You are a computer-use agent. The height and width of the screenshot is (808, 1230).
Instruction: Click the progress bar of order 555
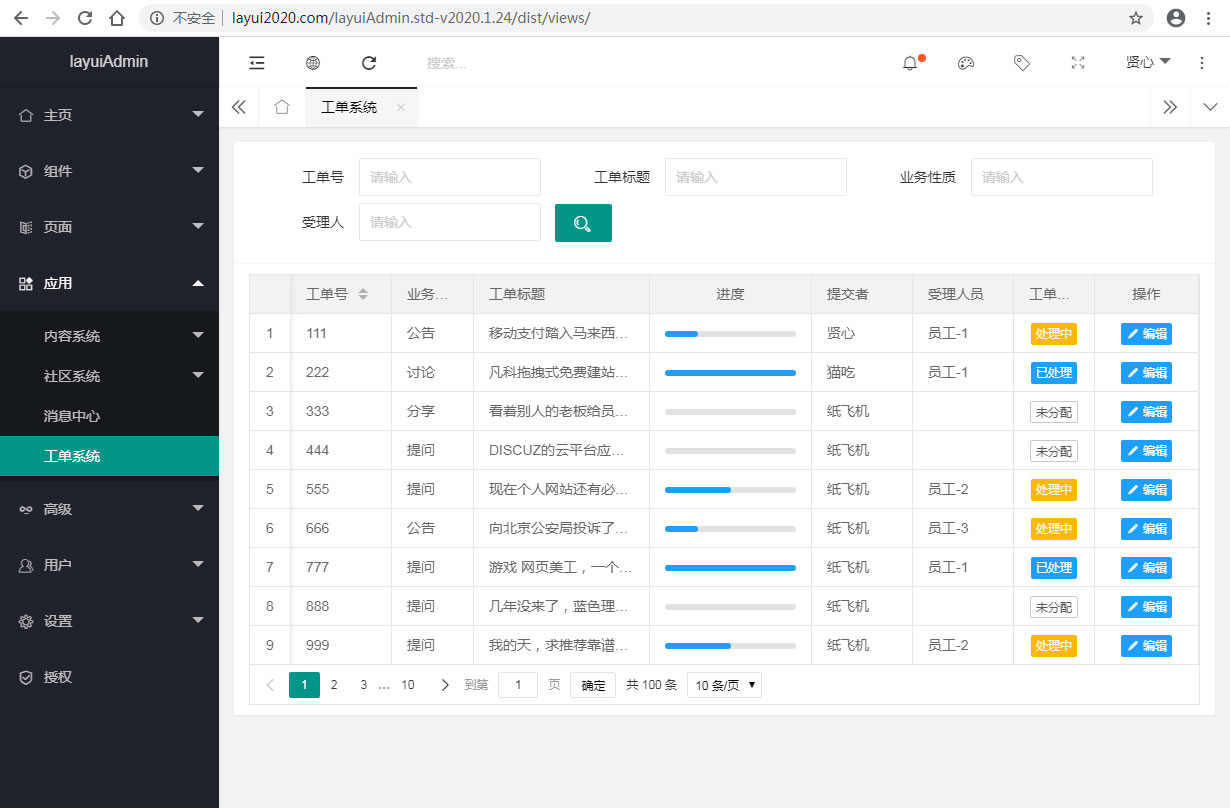click(730, 490)
